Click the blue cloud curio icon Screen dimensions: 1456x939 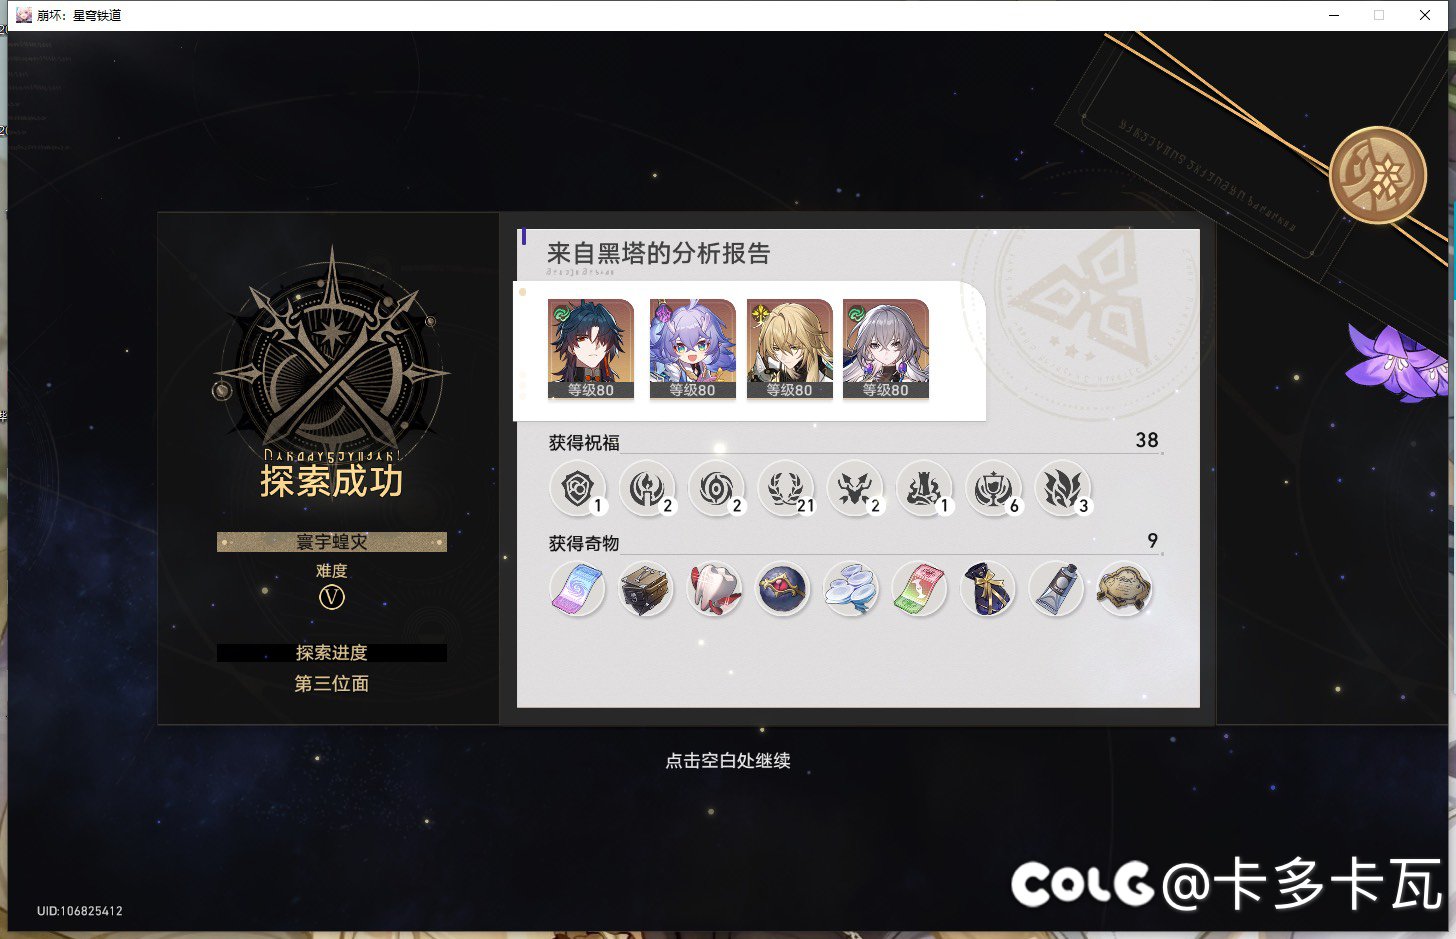pyautogui.click(x=851, y=589)
